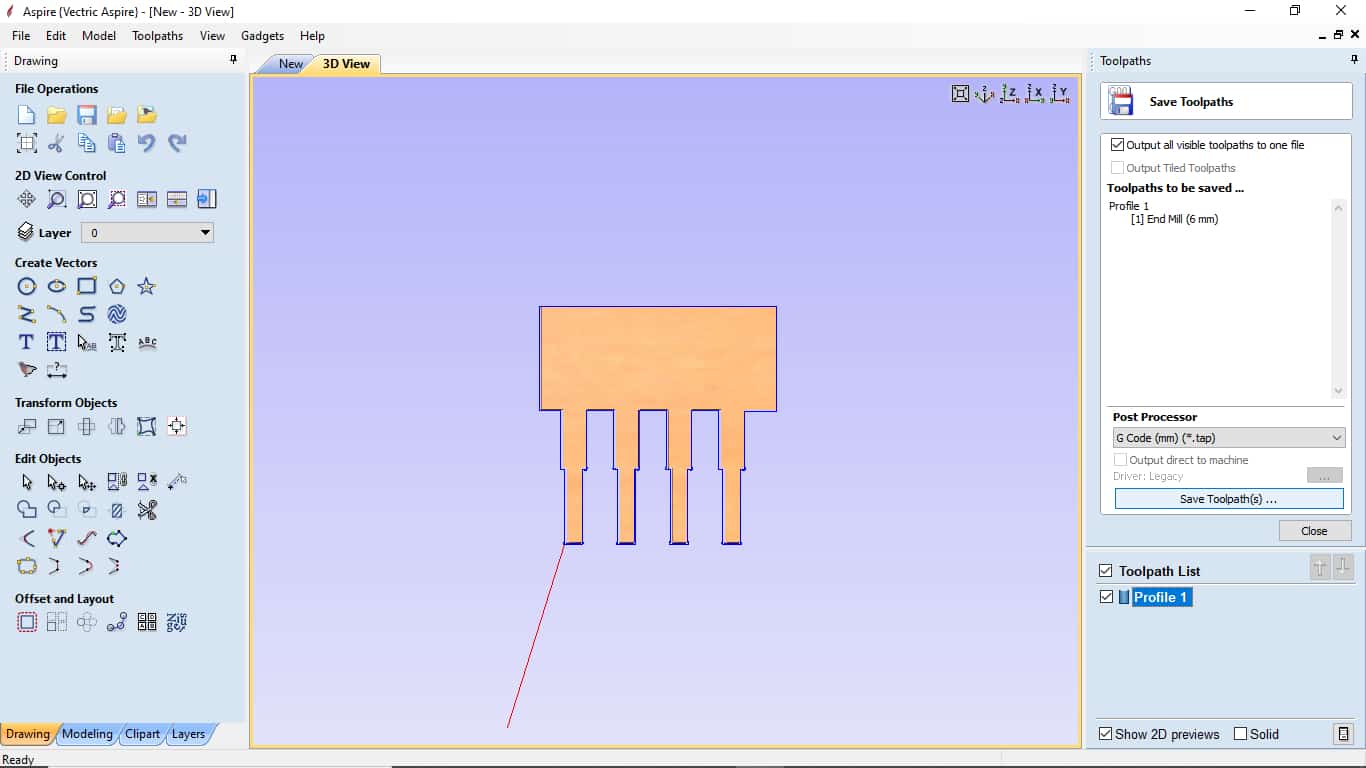Open the Text on curve tool
This screenshot has width=1366, height=768.
coord(147,342)
